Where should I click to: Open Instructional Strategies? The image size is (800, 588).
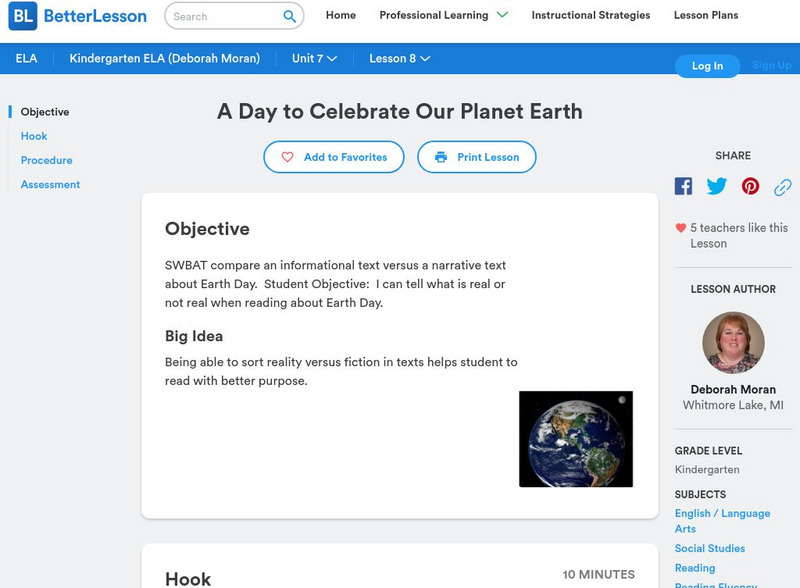[591, 15]
